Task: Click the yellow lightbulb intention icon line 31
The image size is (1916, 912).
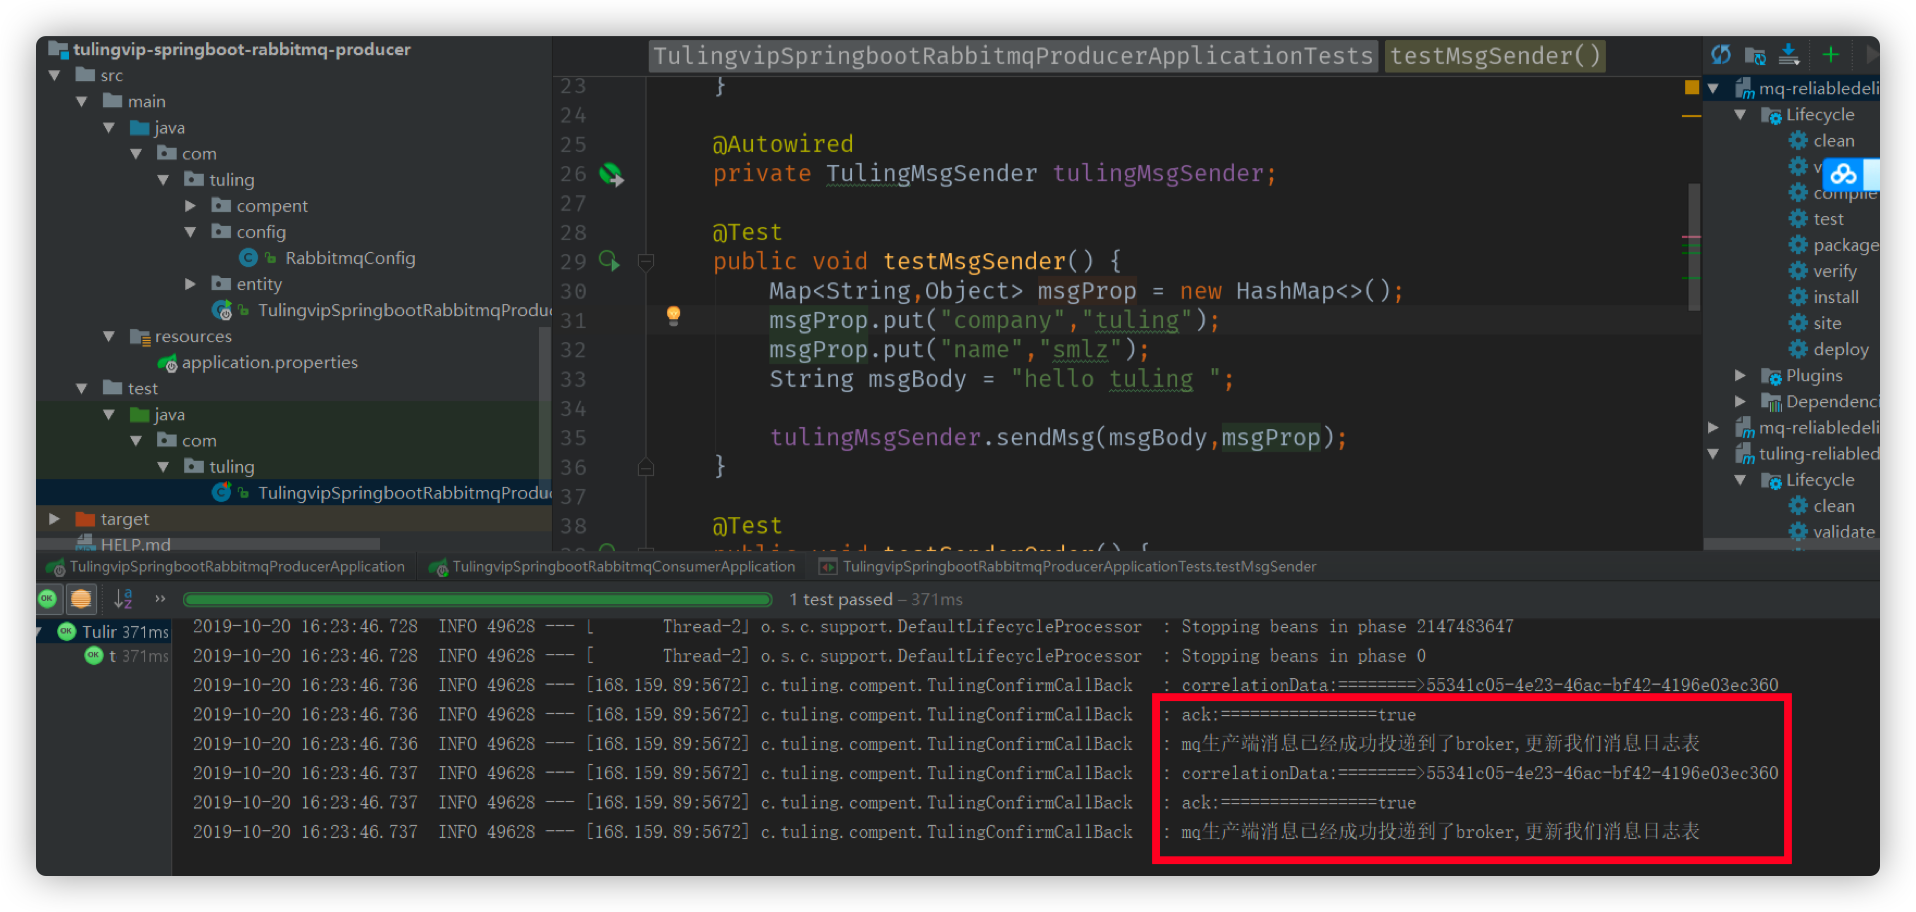Action: (674, 316)
